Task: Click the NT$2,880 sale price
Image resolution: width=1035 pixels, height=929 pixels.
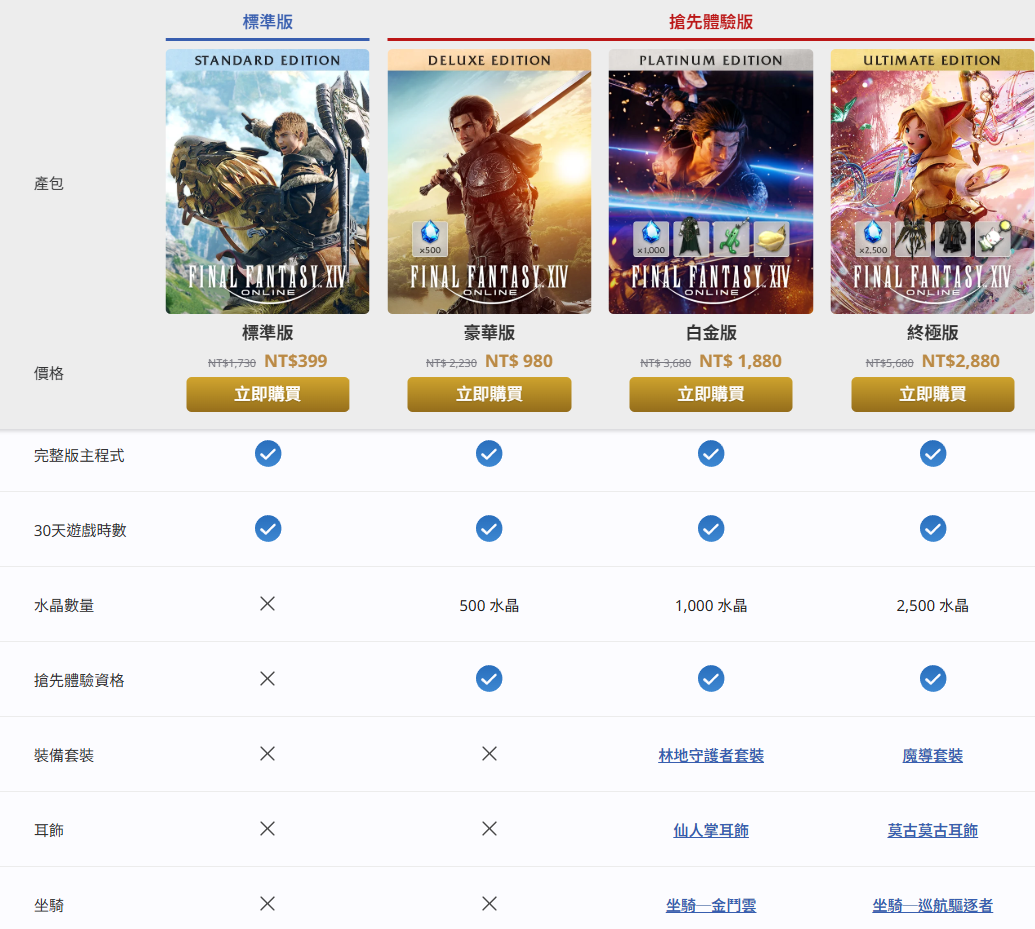Action: pos(960,361)
